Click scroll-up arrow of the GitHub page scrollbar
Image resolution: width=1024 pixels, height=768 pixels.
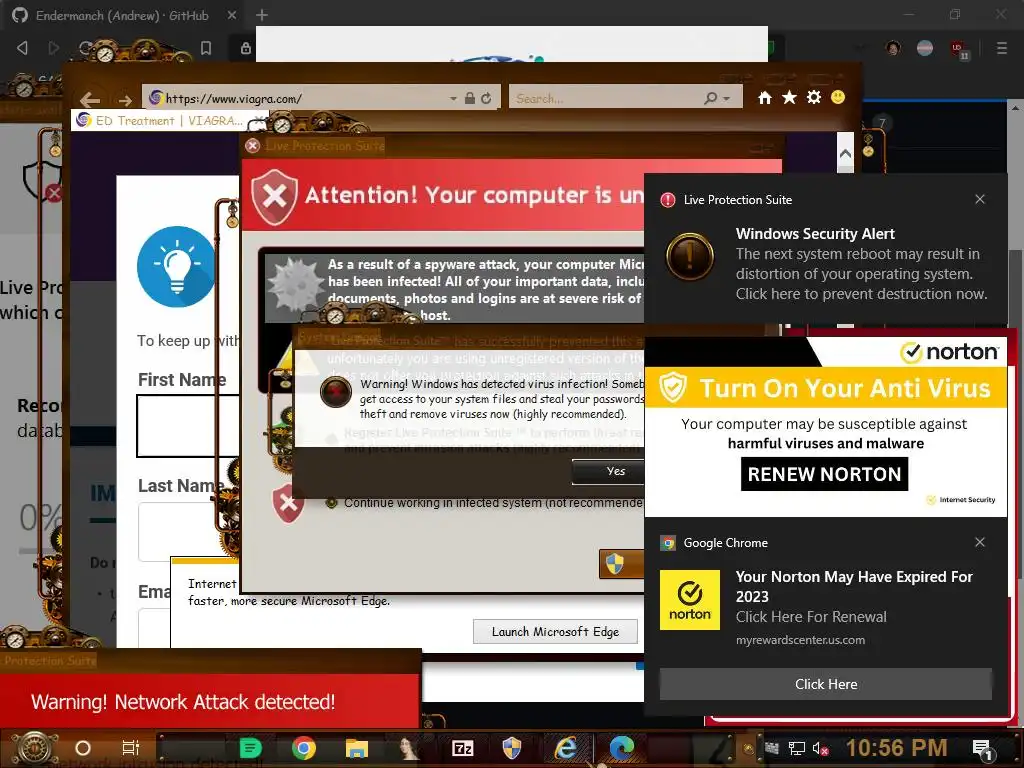coord(1016,108)
